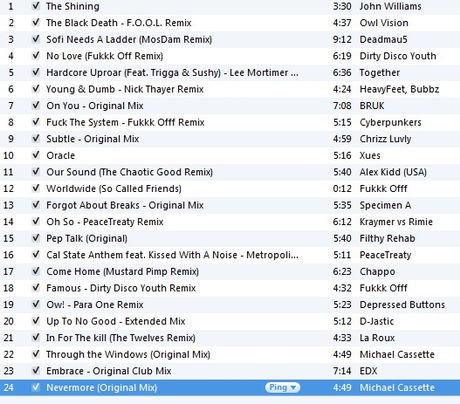Screen dimensions: 460x404
Task: Click the 7:14 duration of Embrace
Action: (x=342, y=371)
